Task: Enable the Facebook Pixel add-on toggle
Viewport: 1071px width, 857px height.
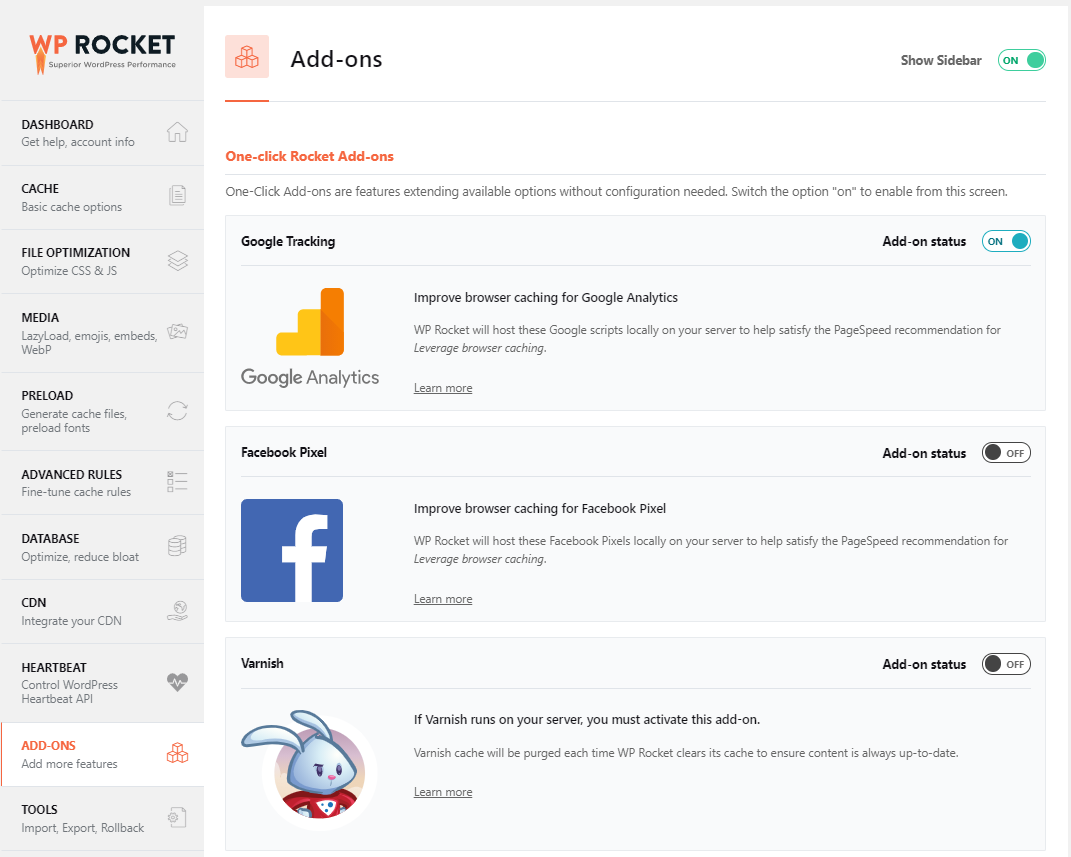Action: 1006,453
